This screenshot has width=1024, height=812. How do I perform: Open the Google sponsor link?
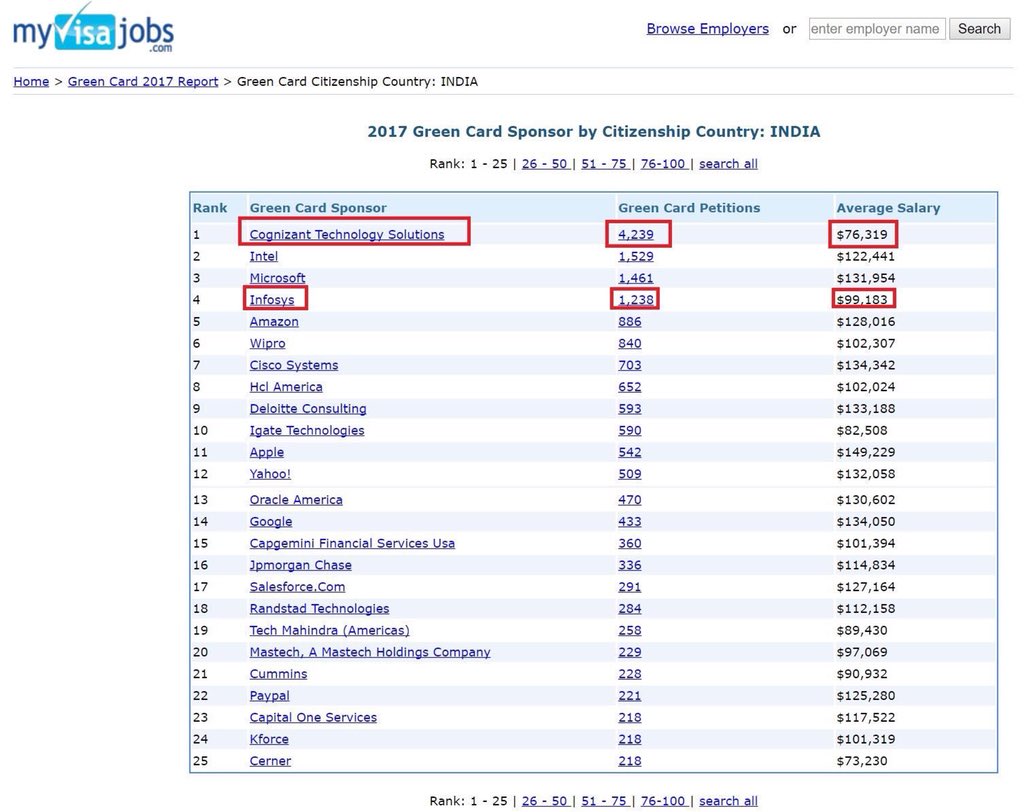(x=271, y=521)
